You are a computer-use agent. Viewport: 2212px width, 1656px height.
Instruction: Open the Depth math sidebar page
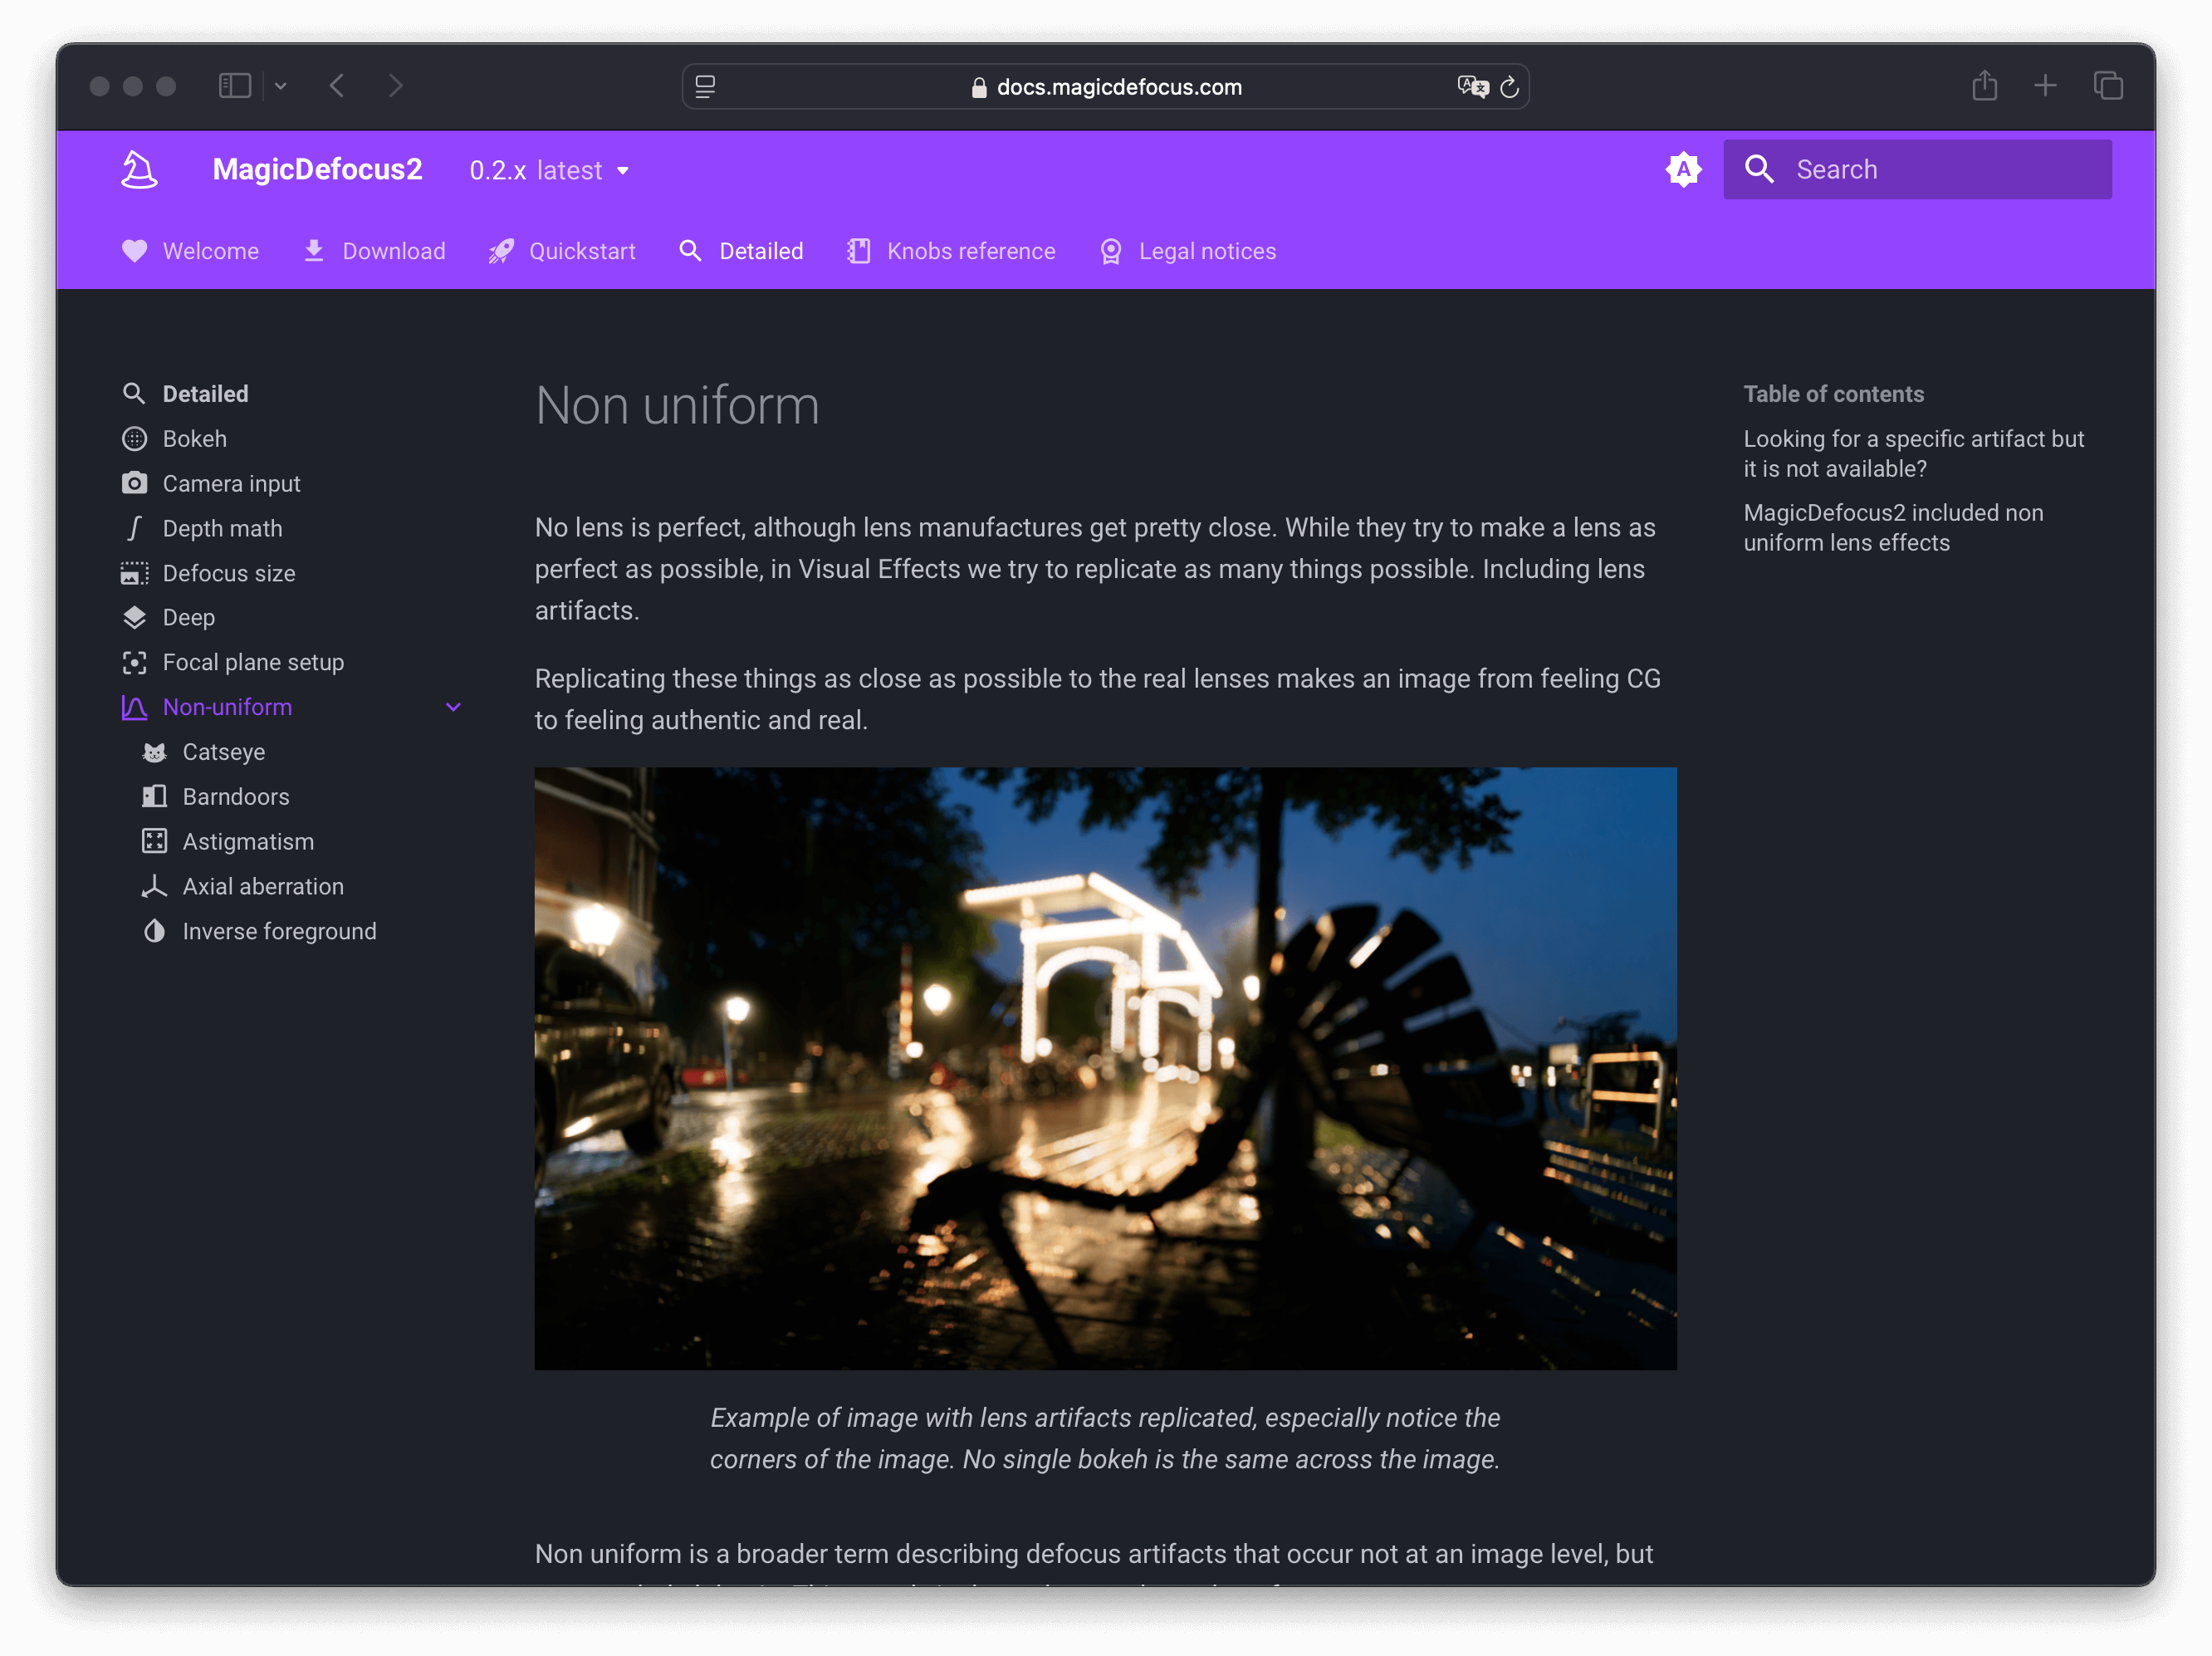click(222, 528)
